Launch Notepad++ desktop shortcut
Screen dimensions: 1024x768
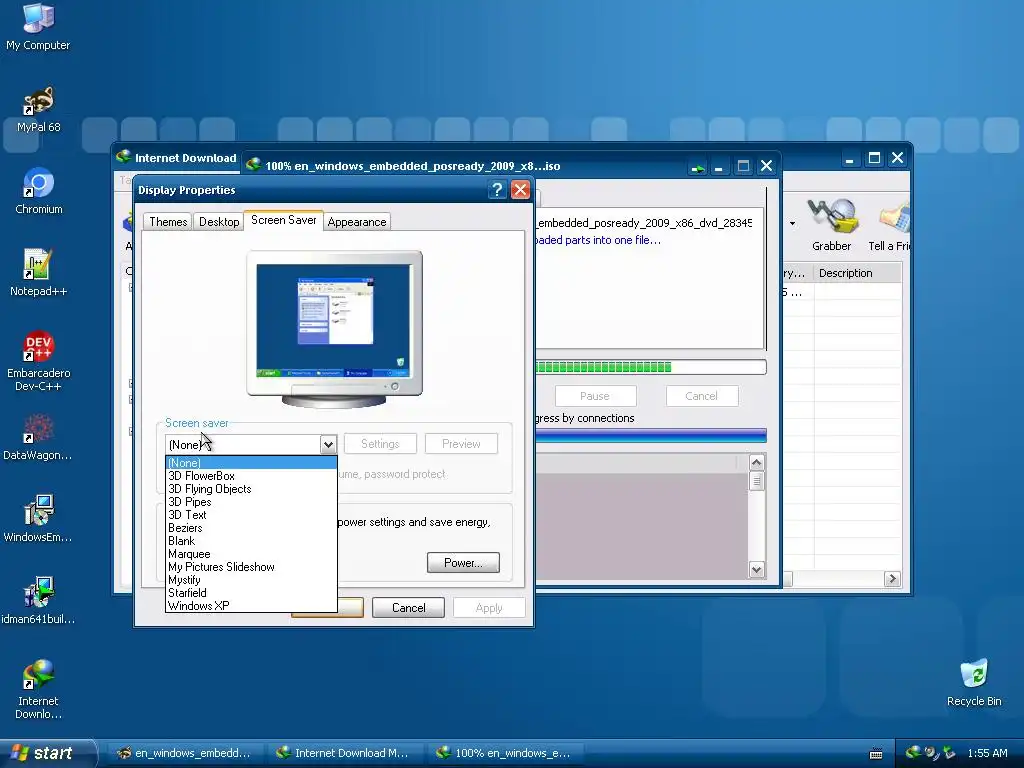coord(38,272)
